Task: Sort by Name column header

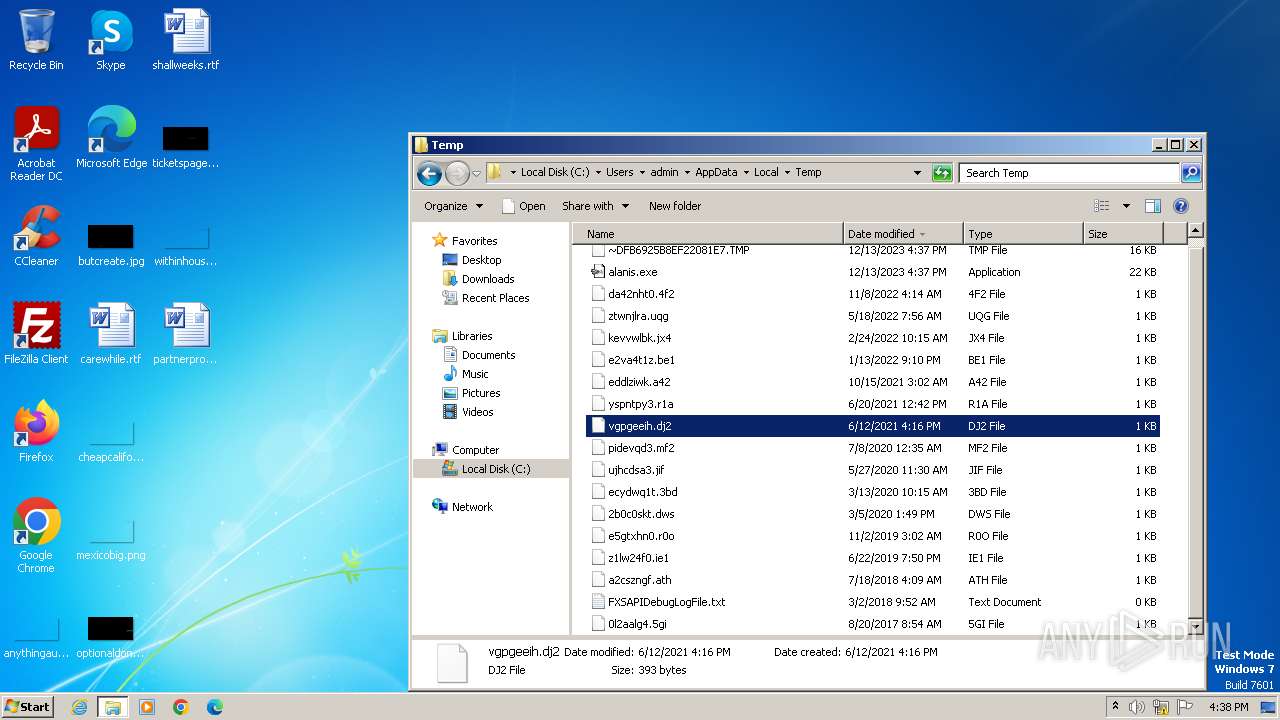Action: pos(708,234)
